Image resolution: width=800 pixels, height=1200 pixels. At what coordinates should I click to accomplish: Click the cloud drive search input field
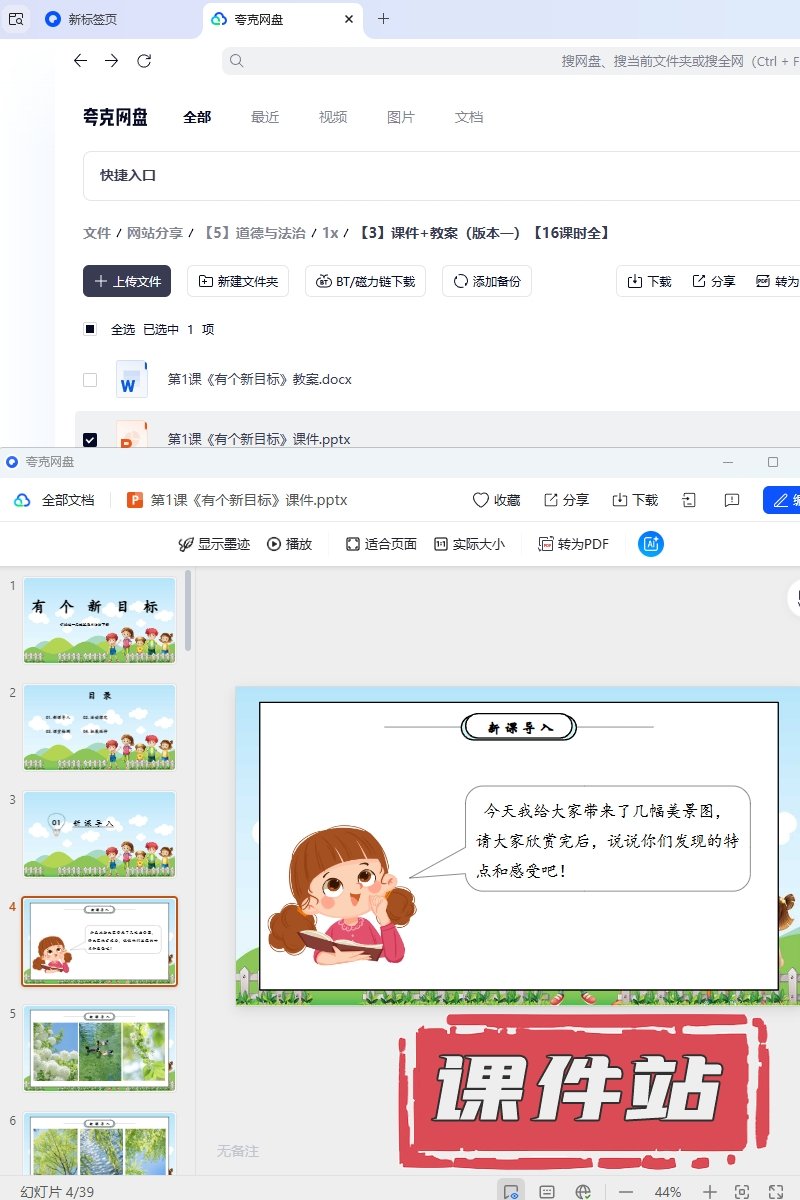click(500, 61)
